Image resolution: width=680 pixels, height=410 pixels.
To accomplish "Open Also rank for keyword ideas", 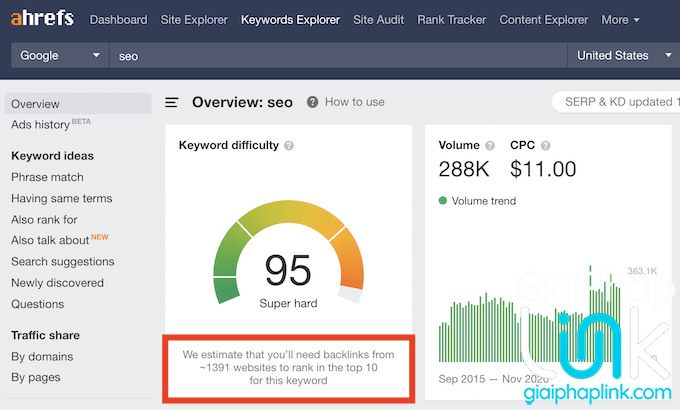I will 44,219.
